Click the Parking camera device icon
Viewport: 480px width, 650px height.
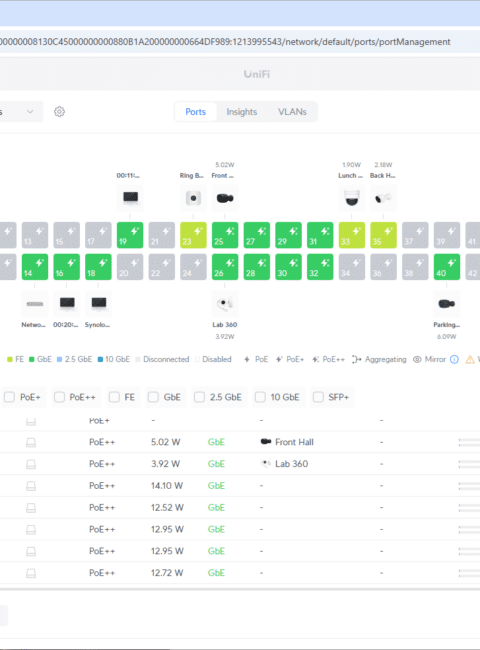pos(447,304)
